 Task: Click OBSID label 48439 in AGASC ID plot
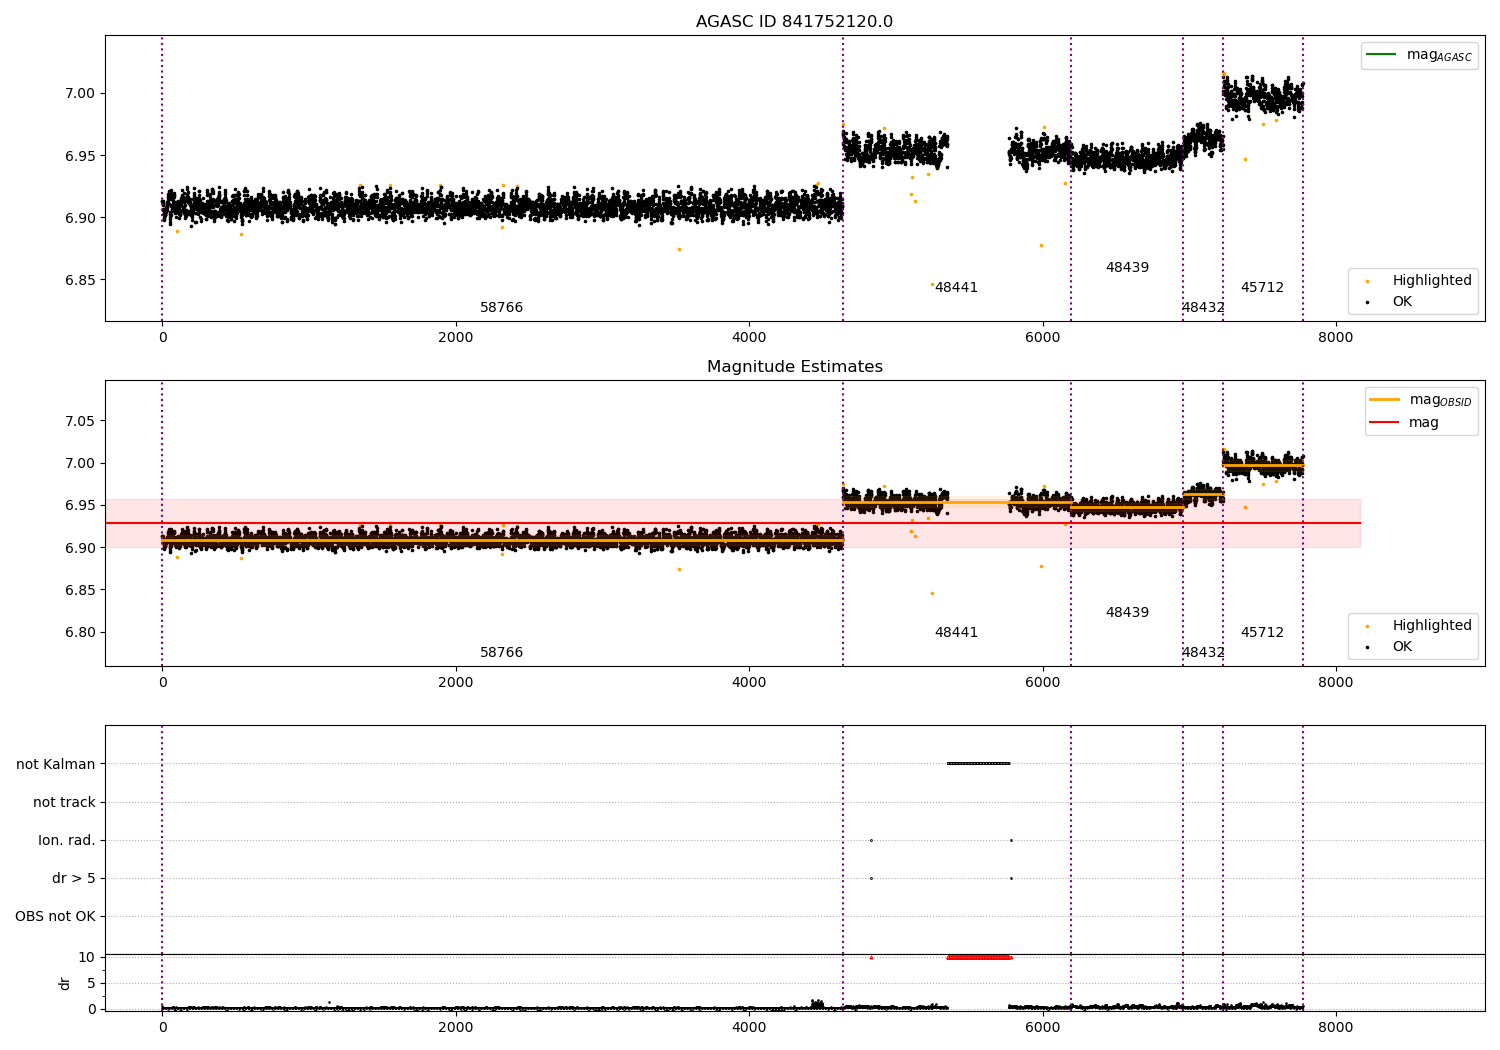tap(1127, 268)
